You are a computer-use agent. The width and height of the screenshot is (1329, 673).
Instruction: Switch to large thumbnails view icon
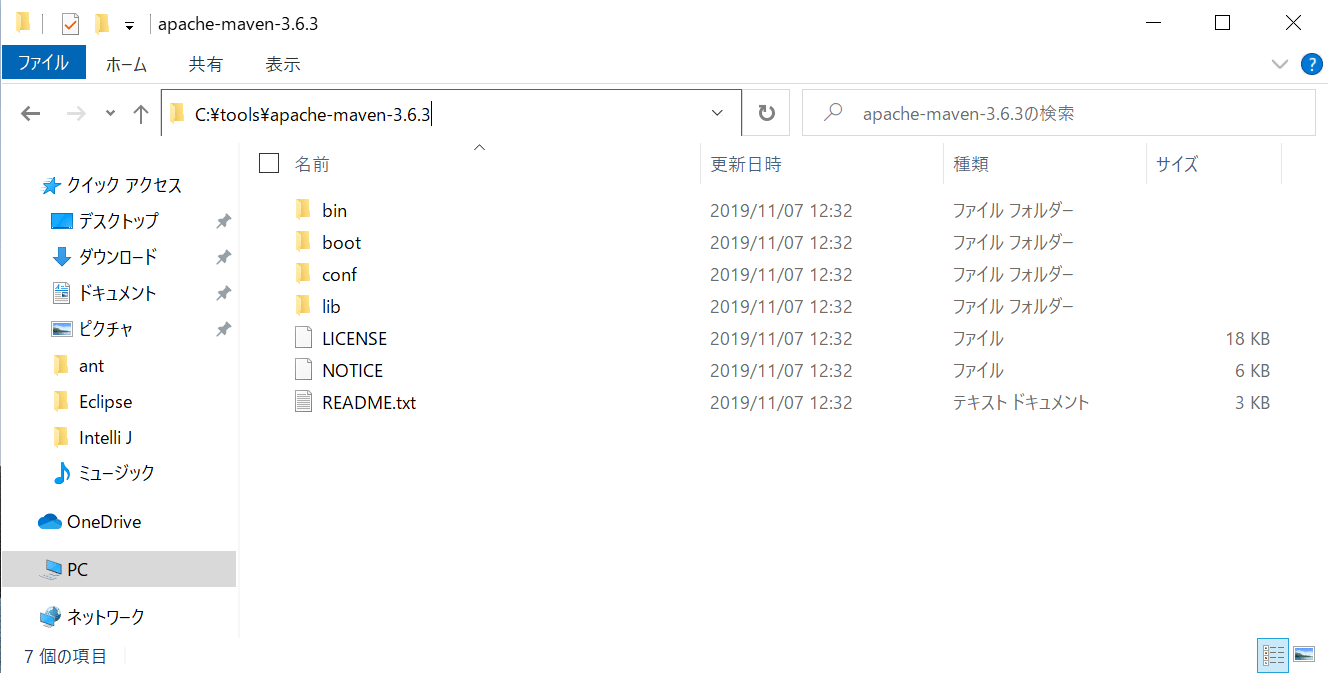(x=1304, y=655)
